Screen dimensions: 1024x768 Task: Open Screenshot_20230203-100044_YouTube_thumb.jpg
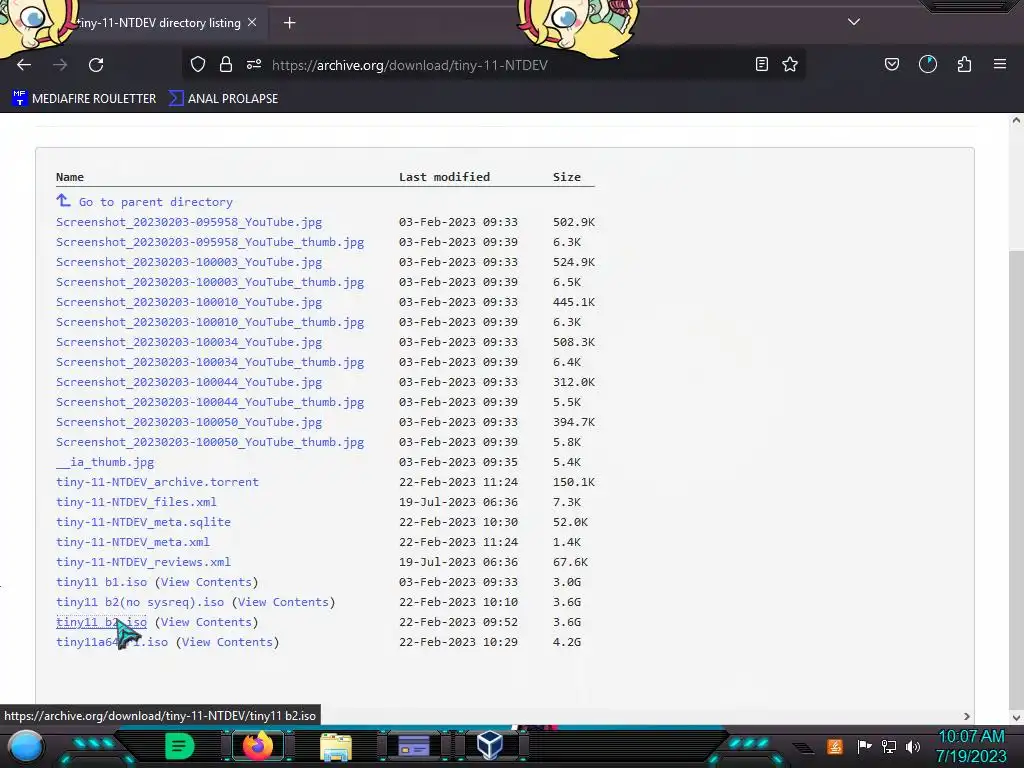coord(210,402)
